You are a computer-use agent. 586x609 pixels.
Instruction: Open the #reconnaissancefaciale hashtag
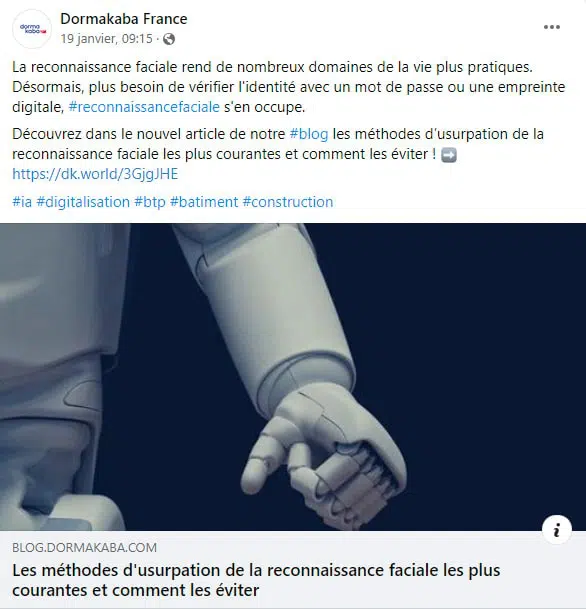click(x=144, y=107)
